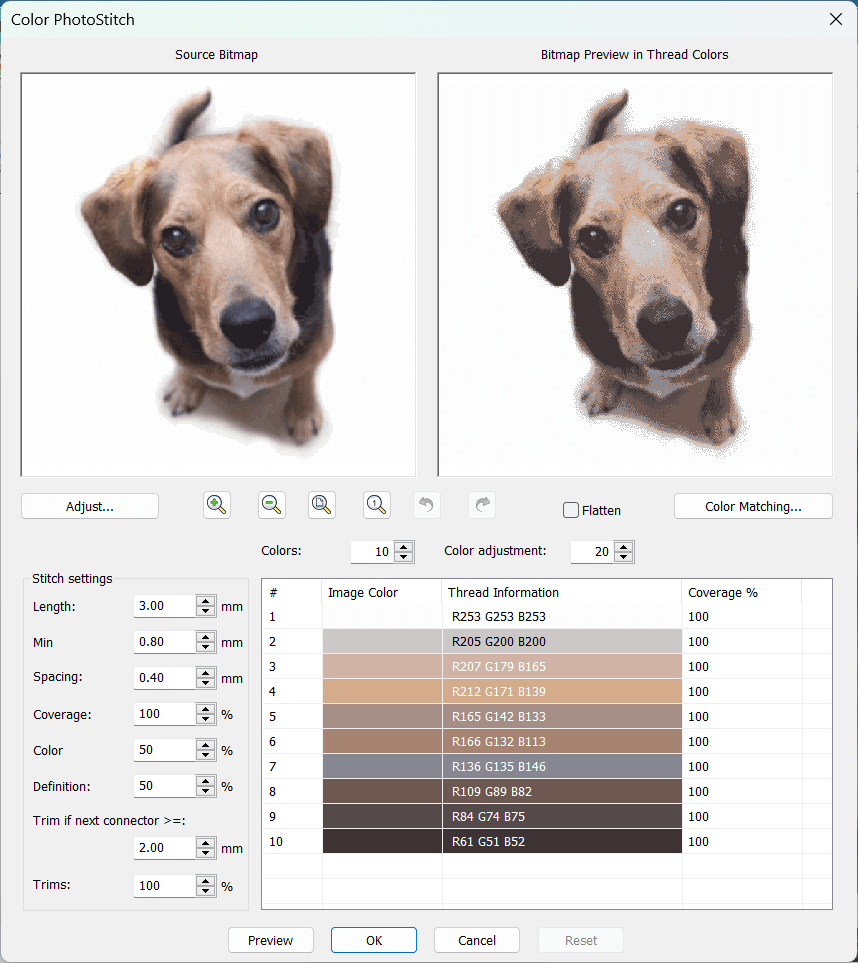Click the Undo arrow icon
858x963 pixels.
(427, 505)
